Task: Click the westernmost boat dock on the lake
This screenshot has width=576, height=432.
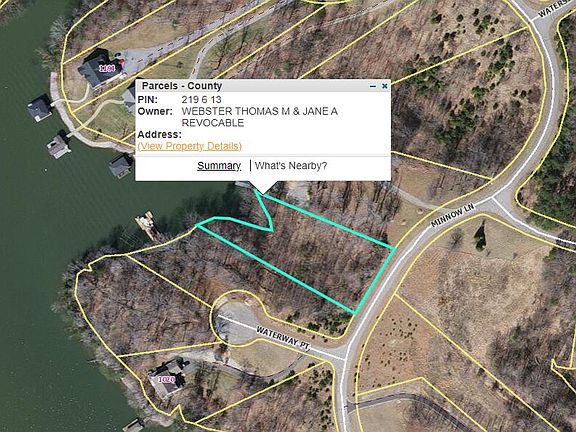Action: pyautogui.click(x=39, y=108)
